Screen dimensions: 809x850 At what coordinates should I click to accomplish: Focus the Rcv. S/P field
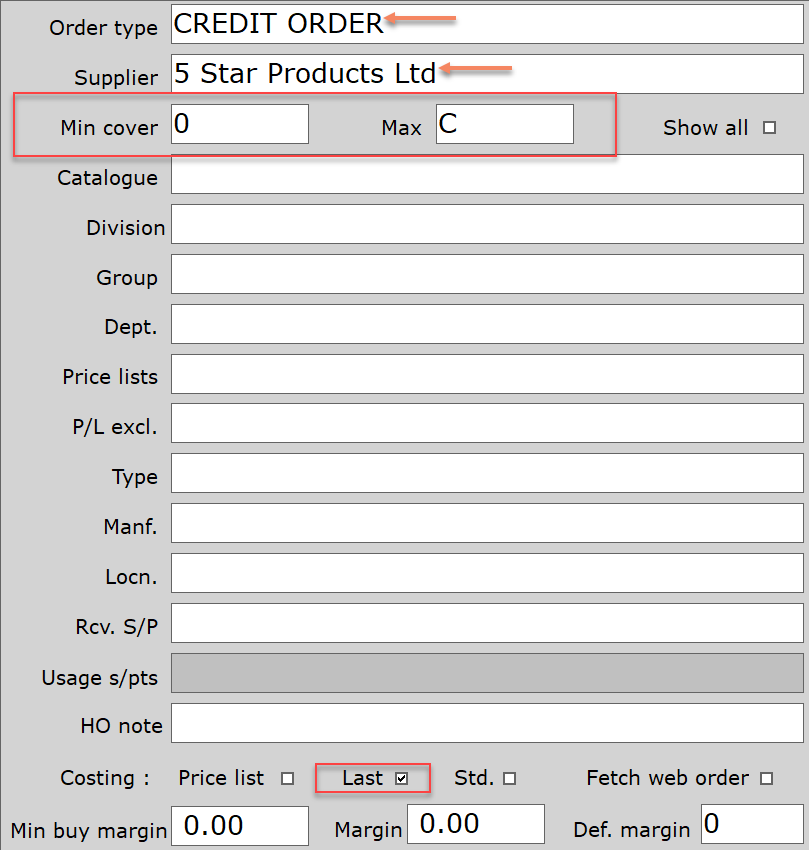pyautogui.click(x=487, y=624)
